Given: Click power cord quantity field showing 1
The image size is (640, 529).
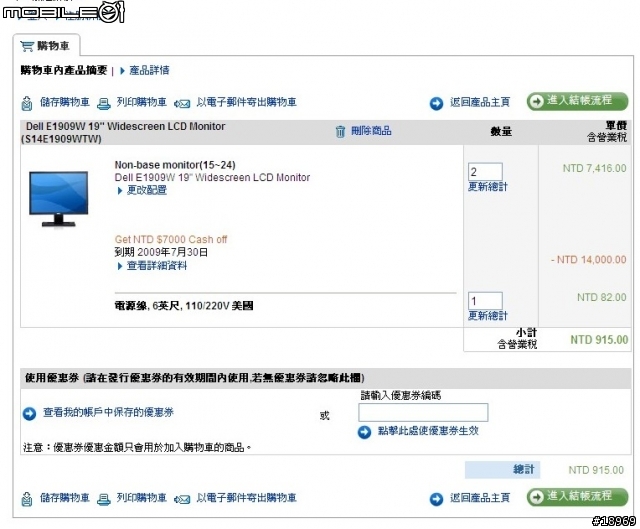Looking at the screenshot, I should 485,301.
